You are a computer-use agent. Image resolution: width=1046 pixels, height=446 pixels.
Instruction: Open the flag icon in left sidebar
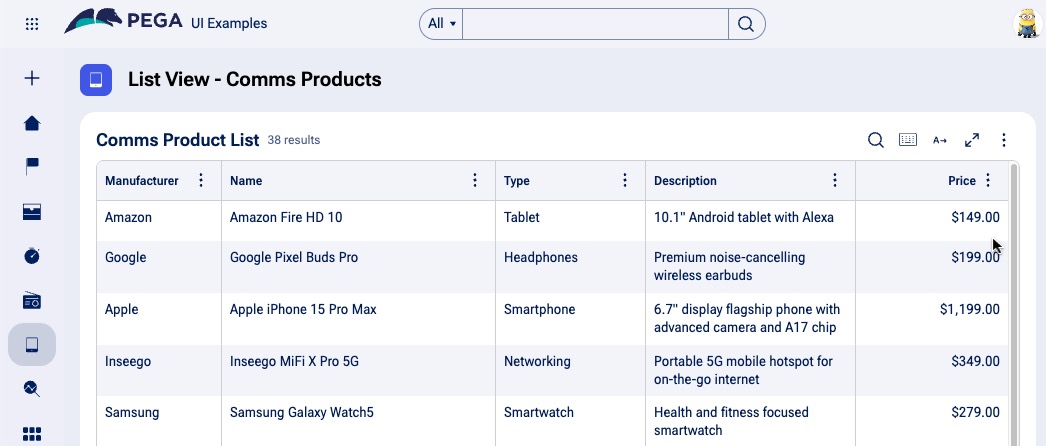pyautogui.click(x=32, y=167)
